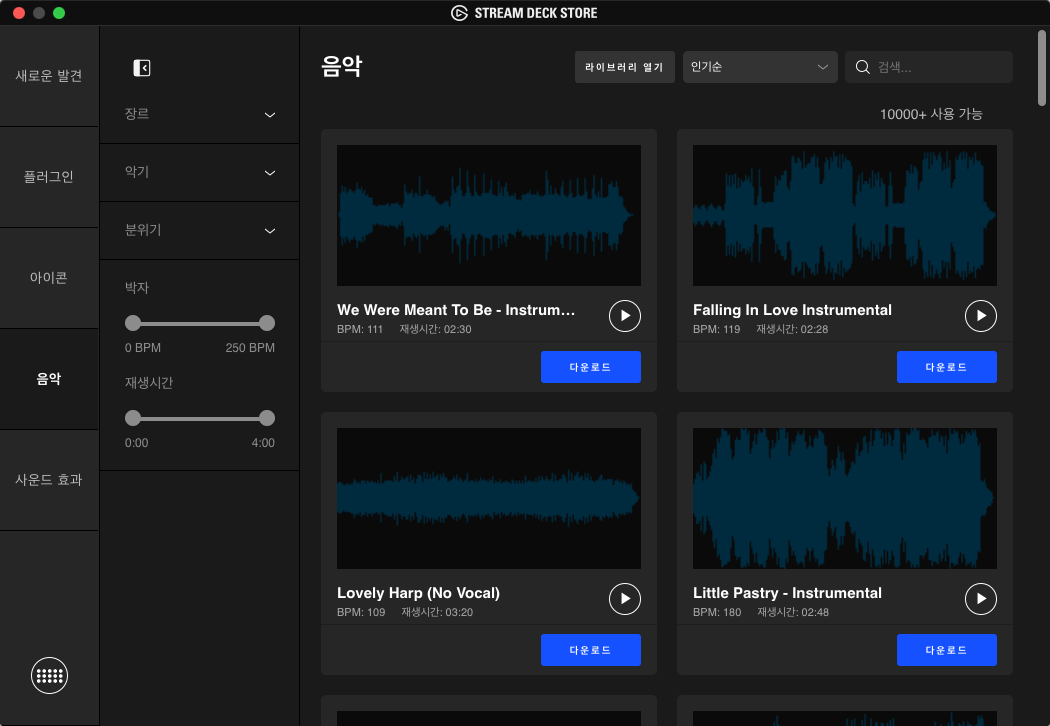Play We Were Meant To Be preview
Screen dimensions: 1050x726
(x=625, y=315)
